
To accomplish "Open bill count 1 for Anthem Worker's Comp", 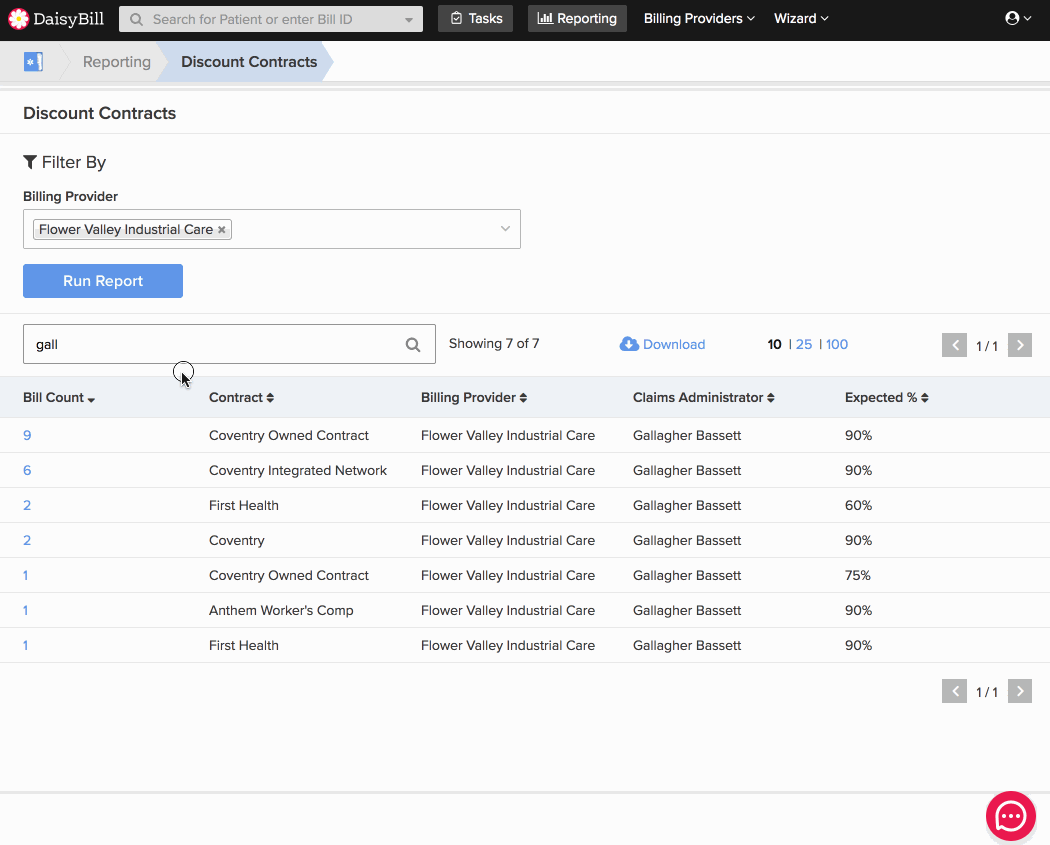I will click(25, 610).
